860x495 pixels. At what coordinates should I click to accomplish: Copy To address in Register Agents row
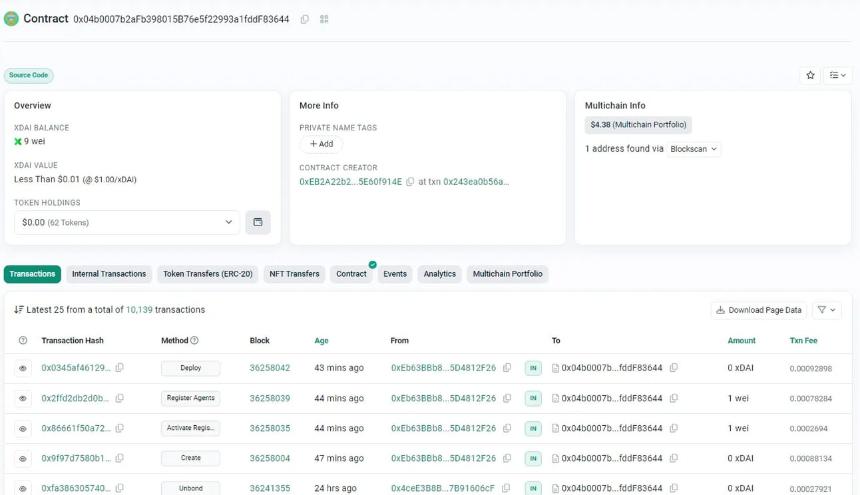coord(674,397)
